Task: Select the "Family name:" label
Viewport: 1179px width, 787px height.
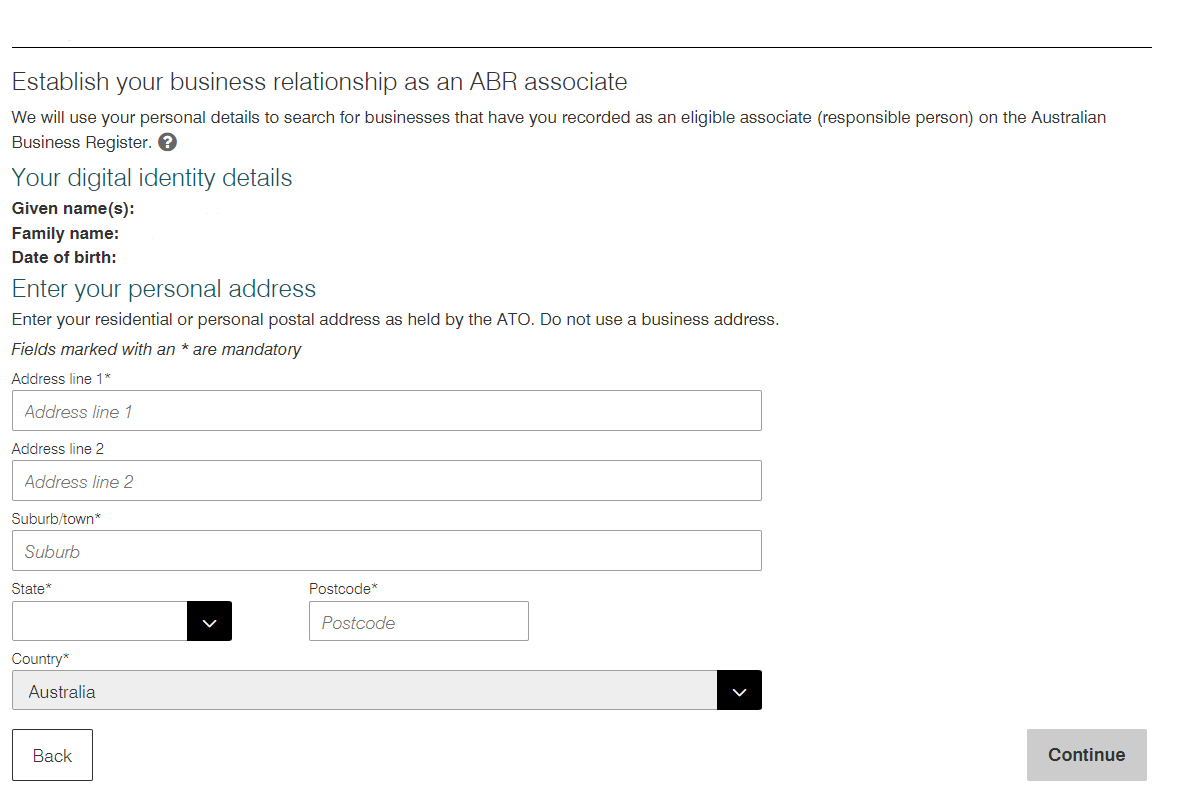Action: click(x=65, y=233)
